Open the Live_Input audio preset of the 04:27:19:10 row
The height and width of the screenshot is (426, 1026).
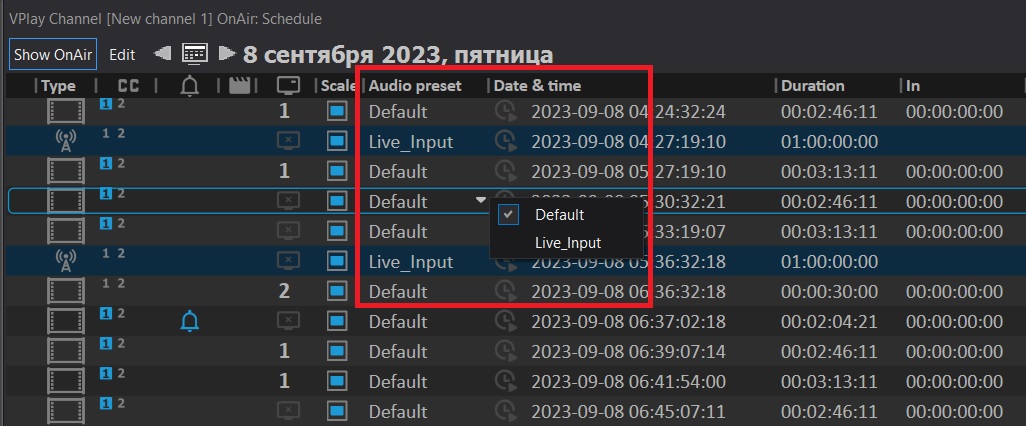[411, 142]
